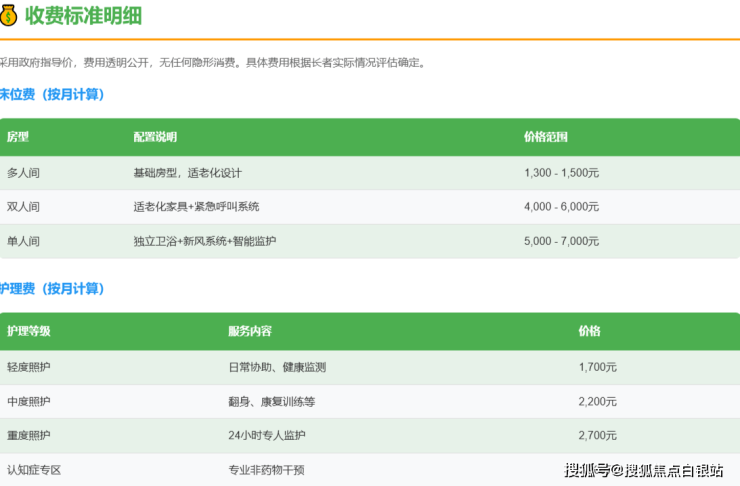Screen dimensions: 740x486
Task: Click the 服务内容 column header
Action: click(250, 331)
